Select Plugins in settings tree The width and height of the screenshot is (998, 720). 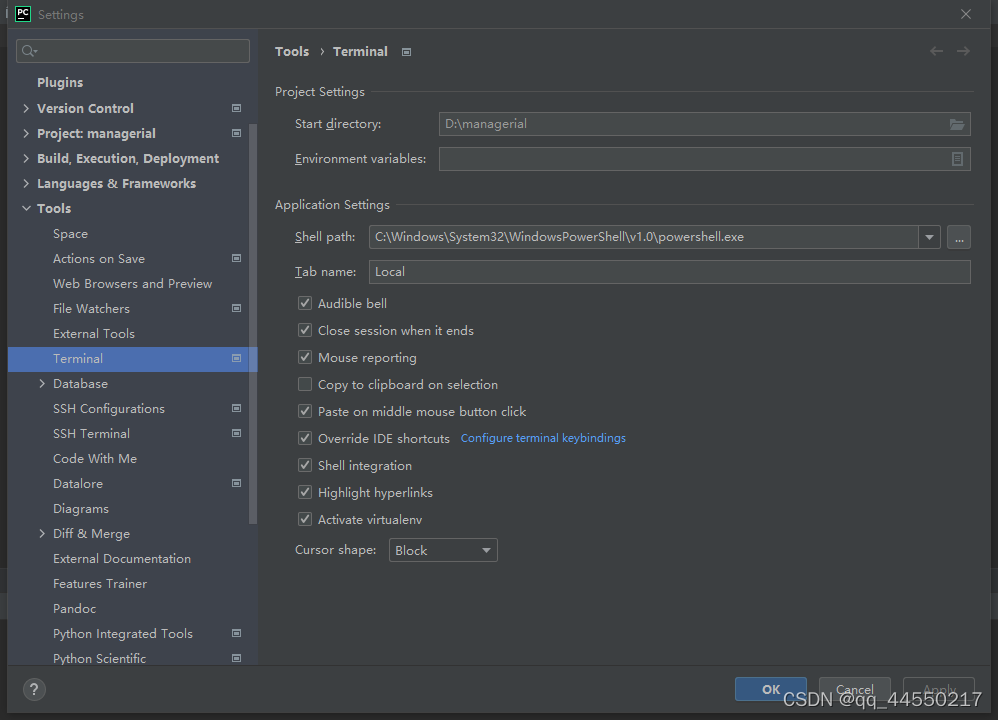(60, 83)
